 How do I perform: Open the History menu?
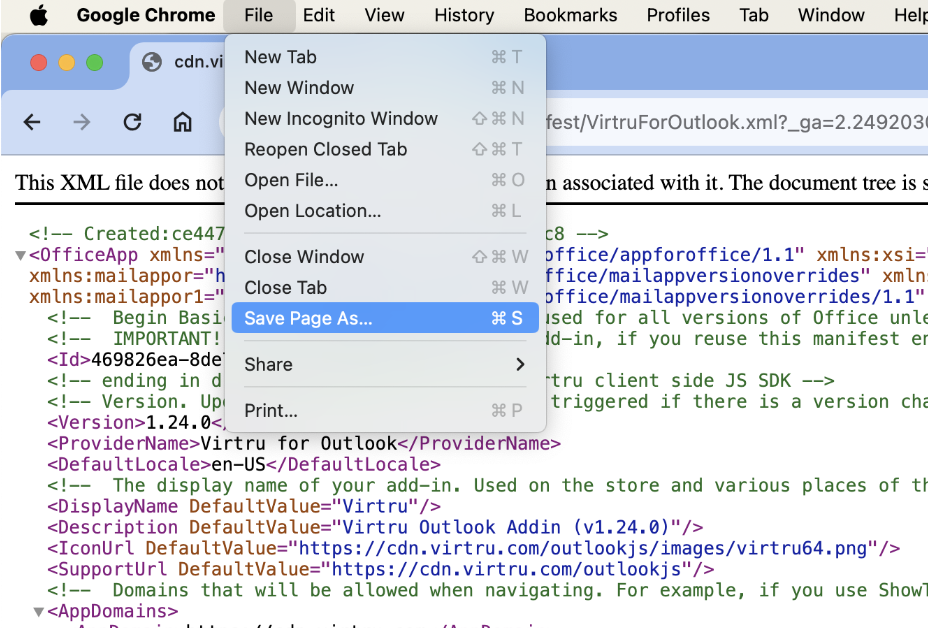tap(464, 15)
